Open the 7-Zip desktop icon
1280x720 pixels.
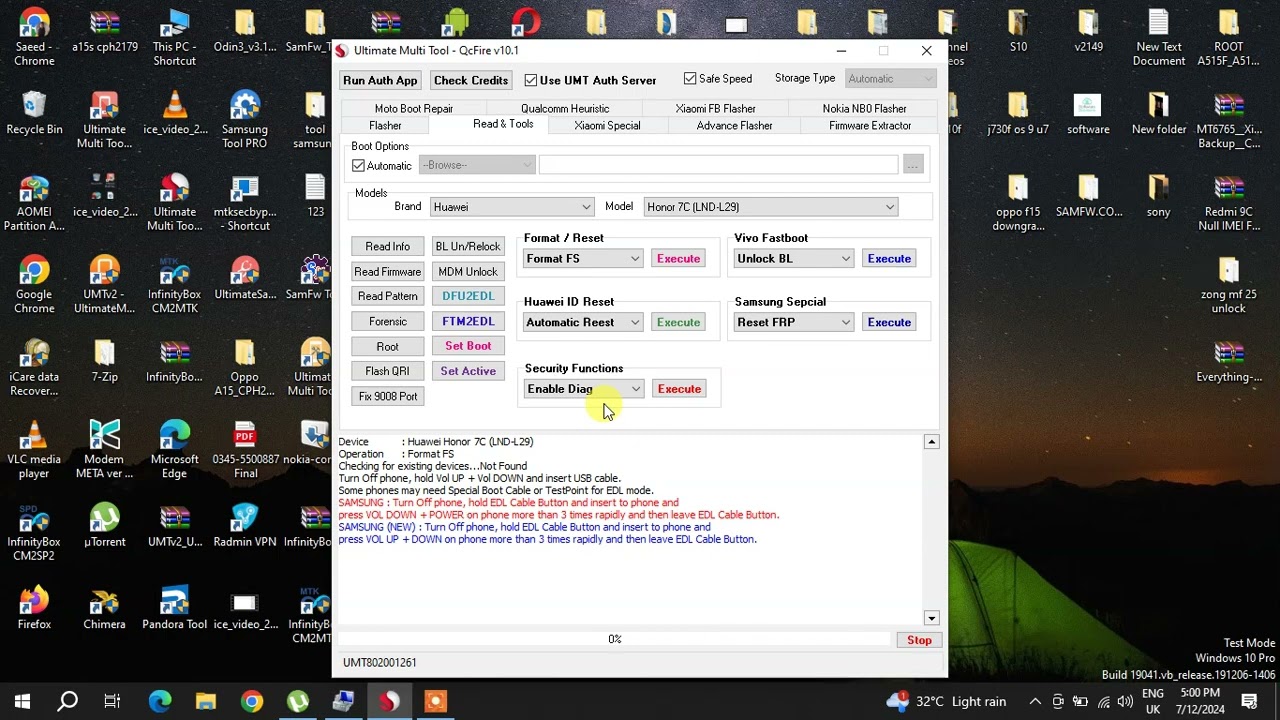(104, 361)
